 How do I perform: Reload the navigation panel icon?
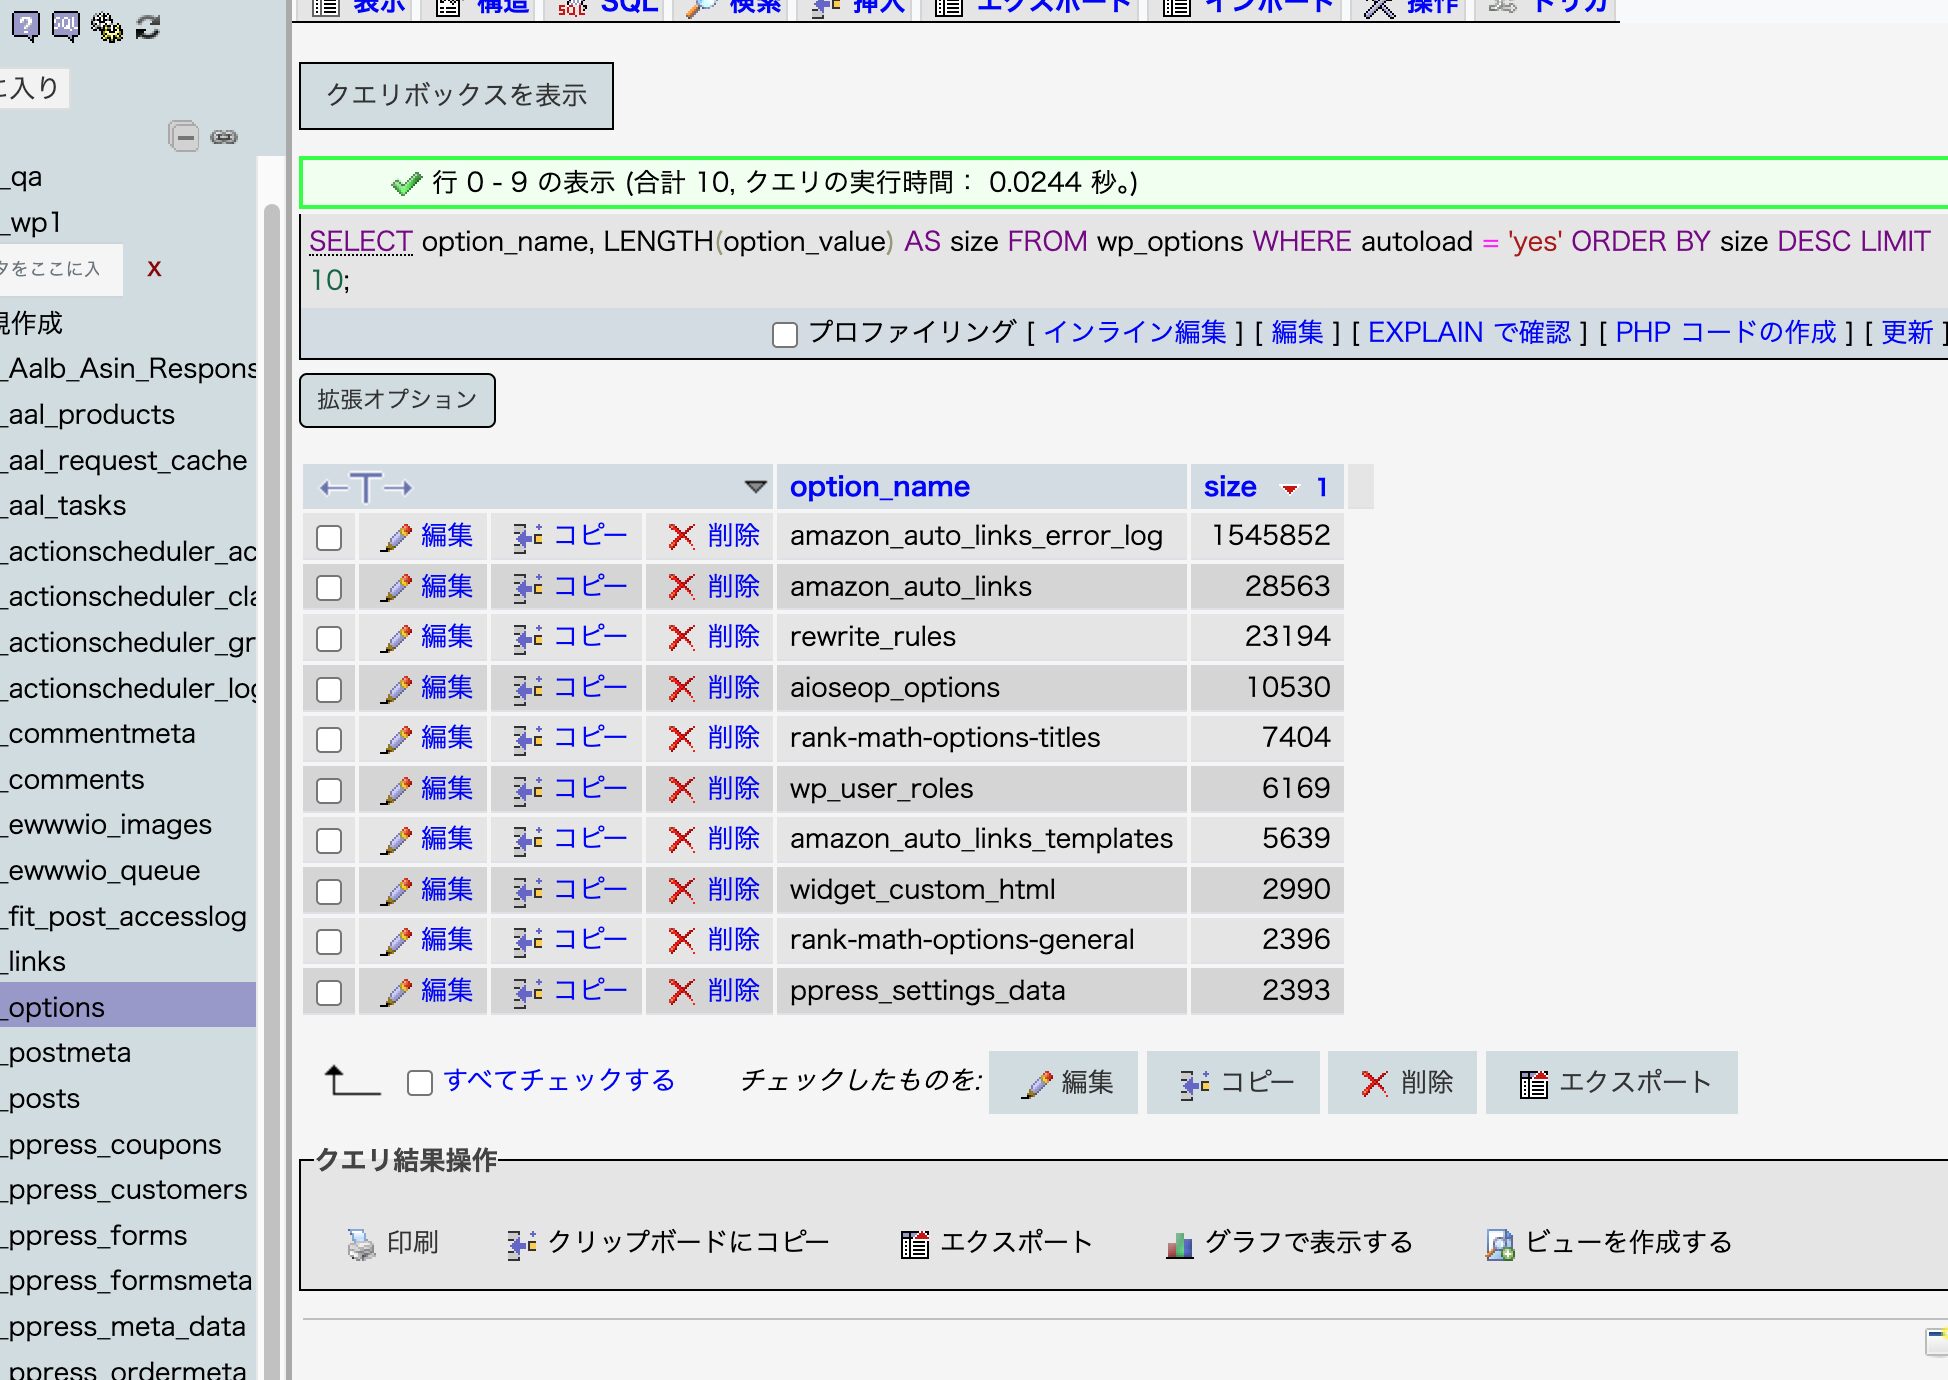coord(148,26)
